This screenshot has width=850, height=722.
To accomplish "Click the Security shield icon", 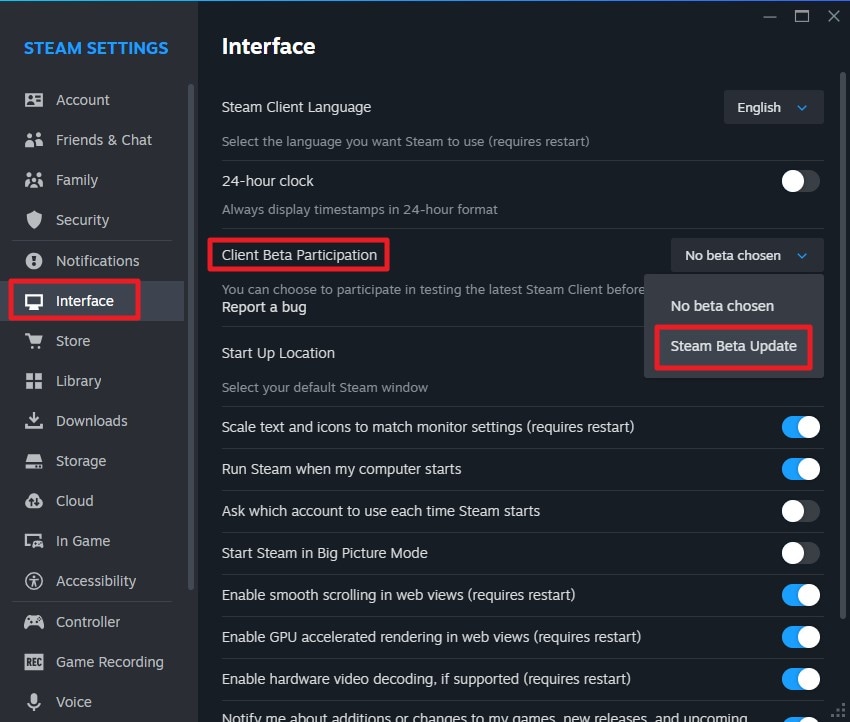I will click(x=34, y=220).
